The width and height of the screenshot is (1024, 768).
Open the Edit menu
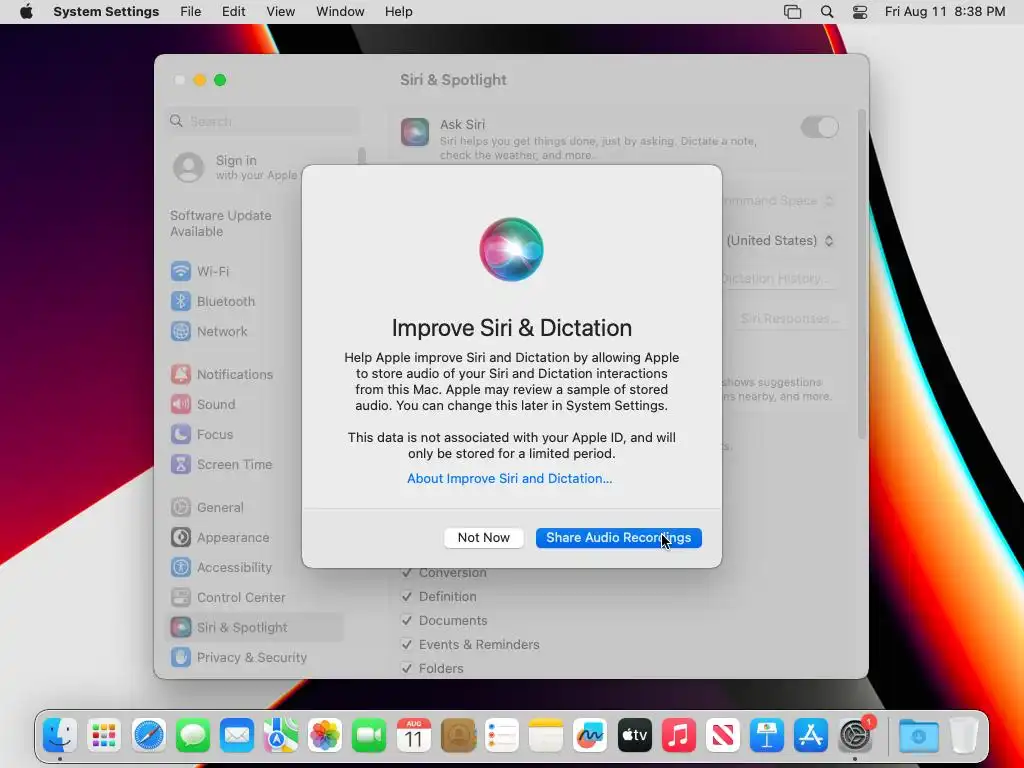234,12
